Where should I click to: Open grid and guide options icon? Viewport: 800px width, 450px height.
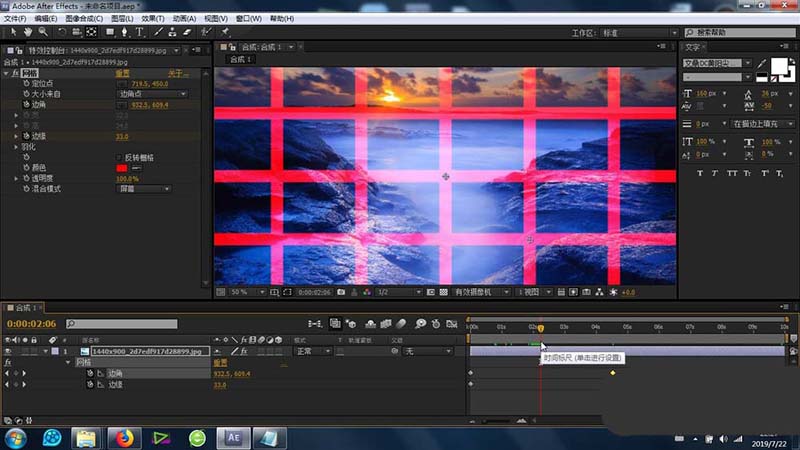tap(274, 292)
